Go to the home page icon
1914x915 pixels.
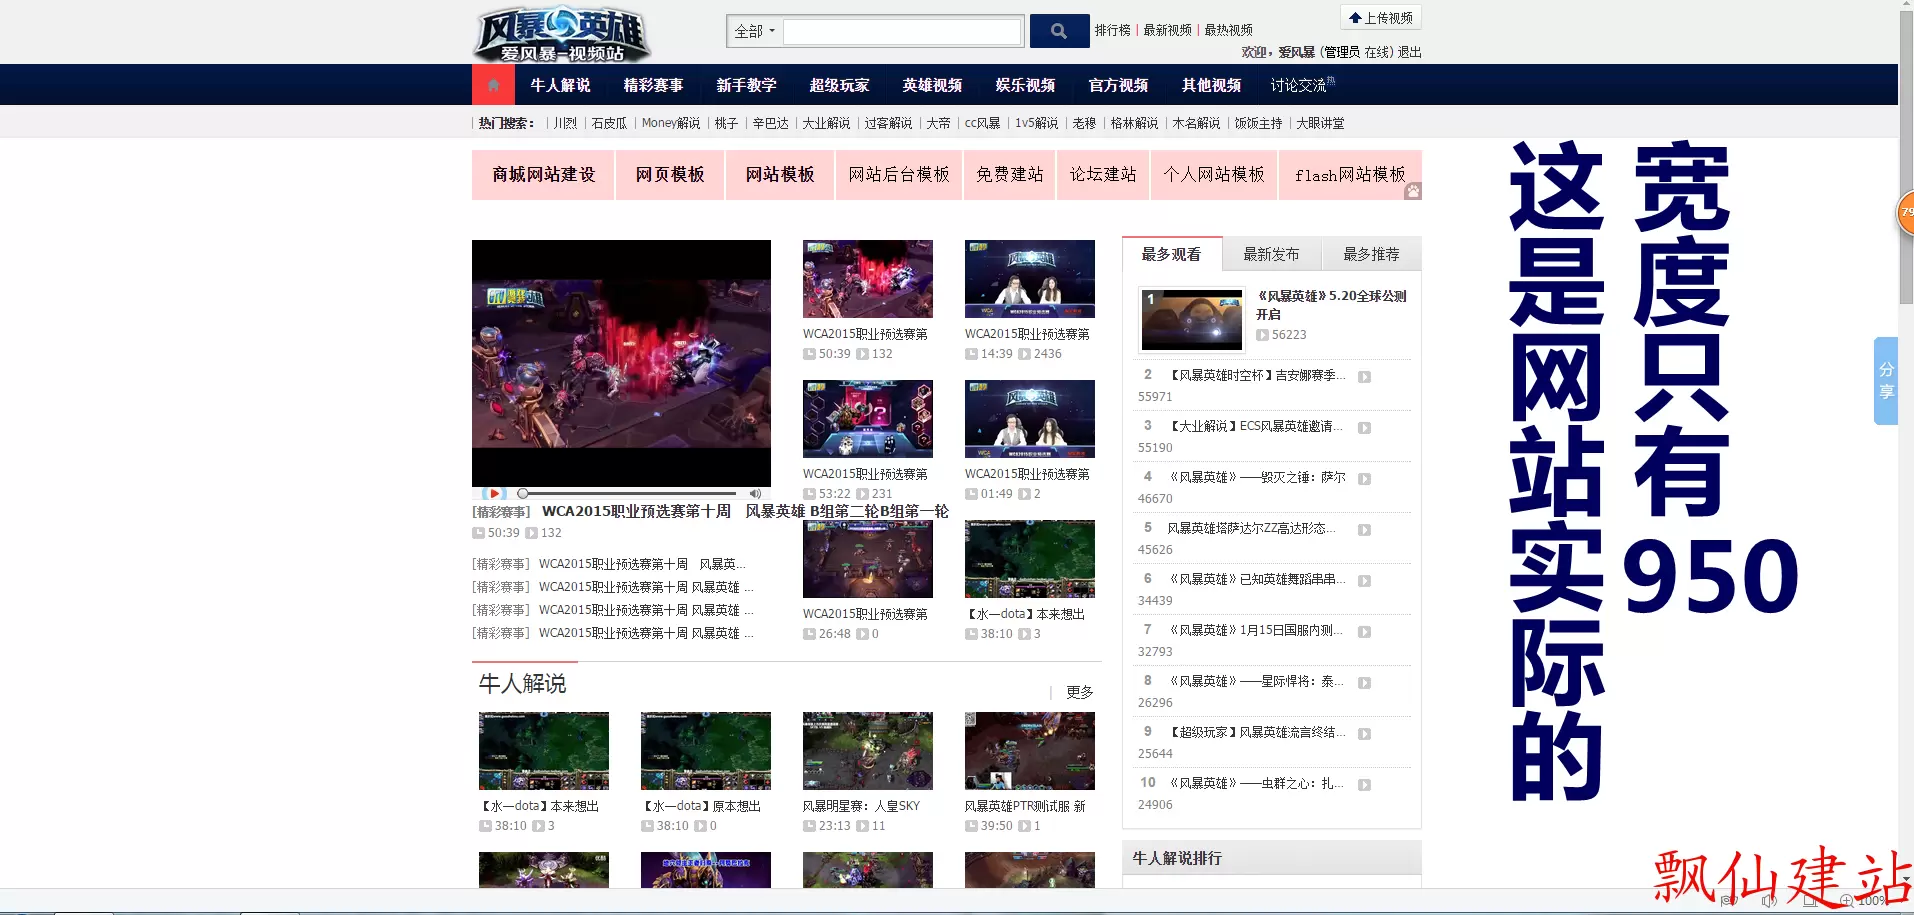(x=493, y=85)
